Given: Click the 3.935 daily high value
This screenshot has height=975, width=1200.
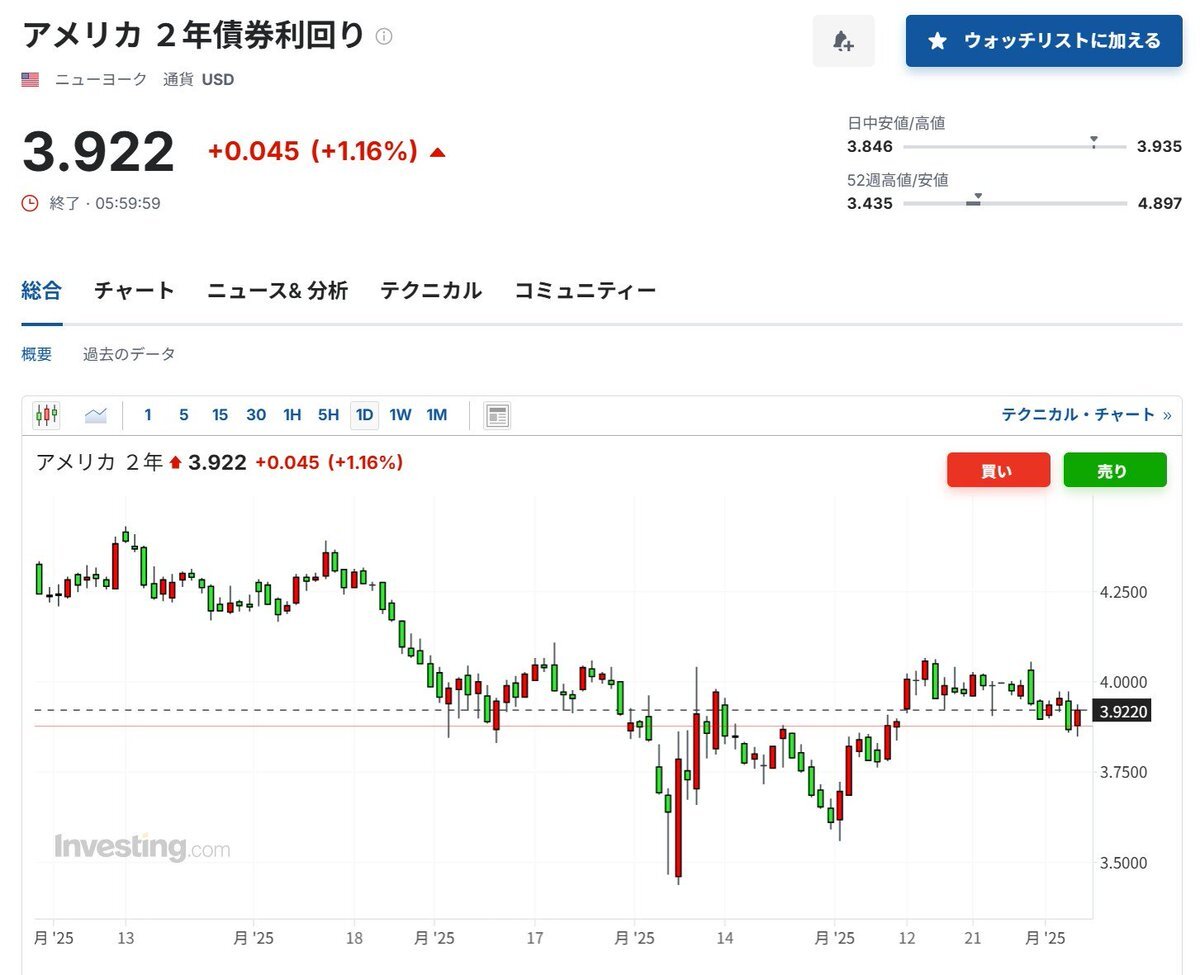Looking at the screenshot, I should point(1159,146).
